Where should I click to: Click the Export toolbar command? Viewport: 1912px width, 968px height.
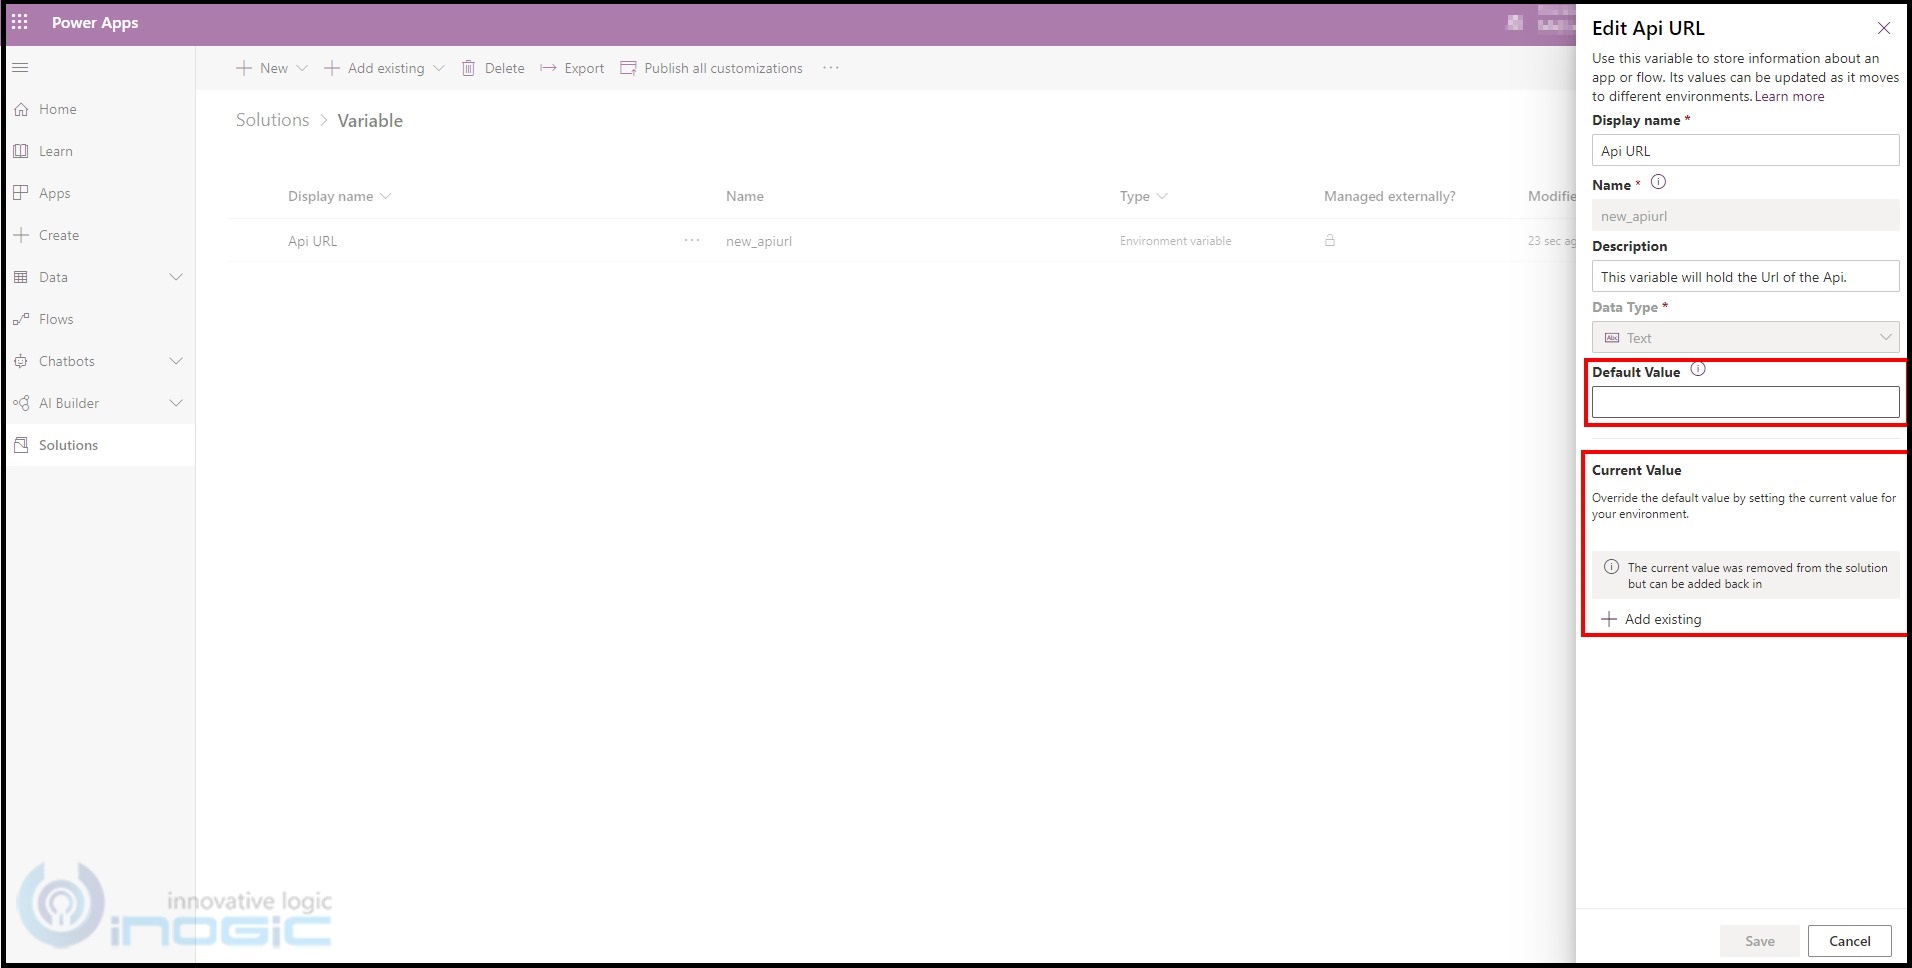573,68
